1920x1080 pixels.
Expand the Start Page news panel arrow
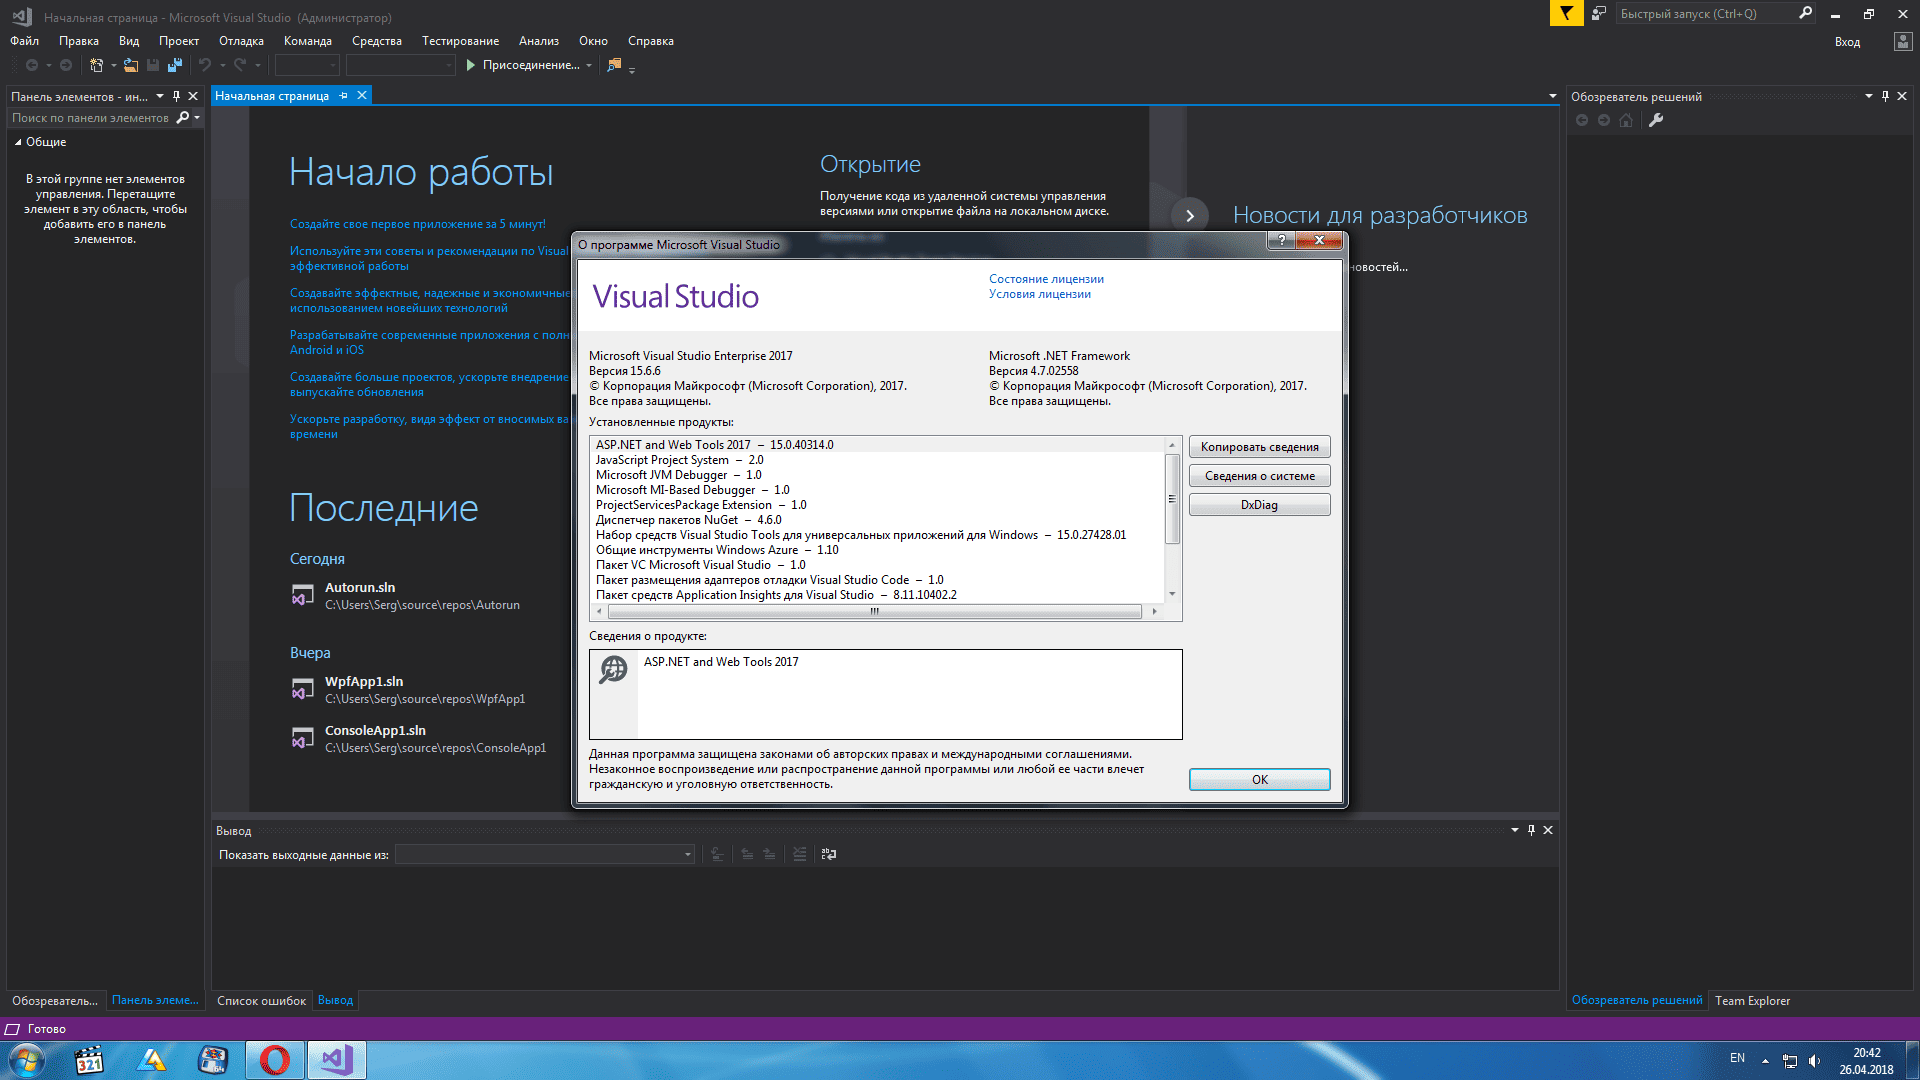pos(1190,215)
